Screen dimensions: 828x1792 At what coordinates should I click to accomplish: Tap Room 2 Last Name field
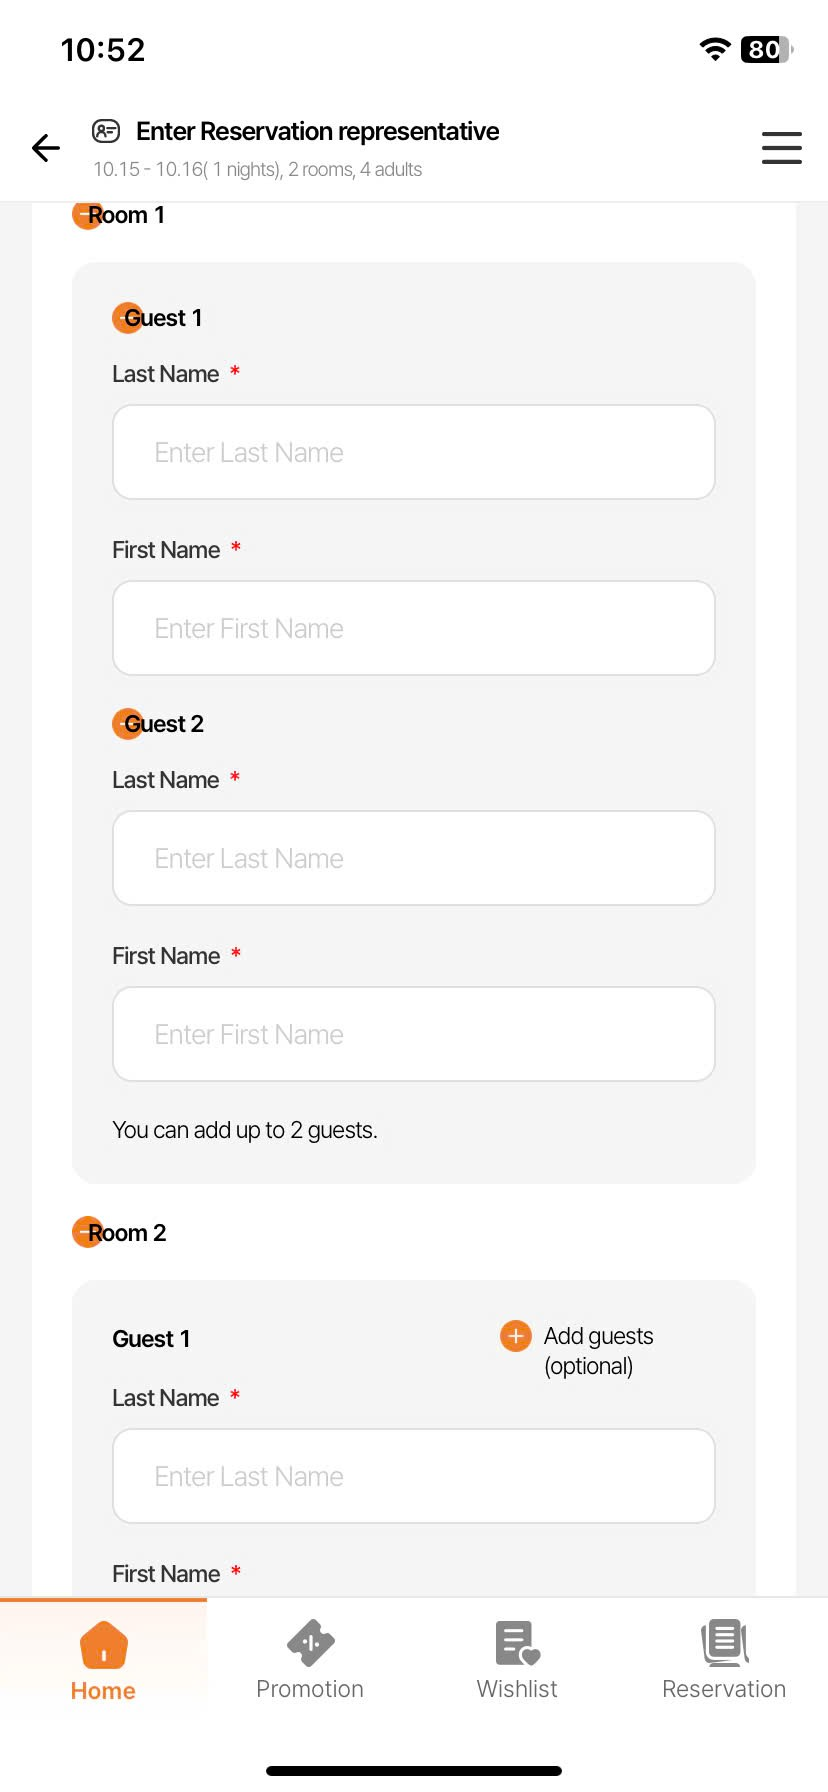pos(414,1476)
